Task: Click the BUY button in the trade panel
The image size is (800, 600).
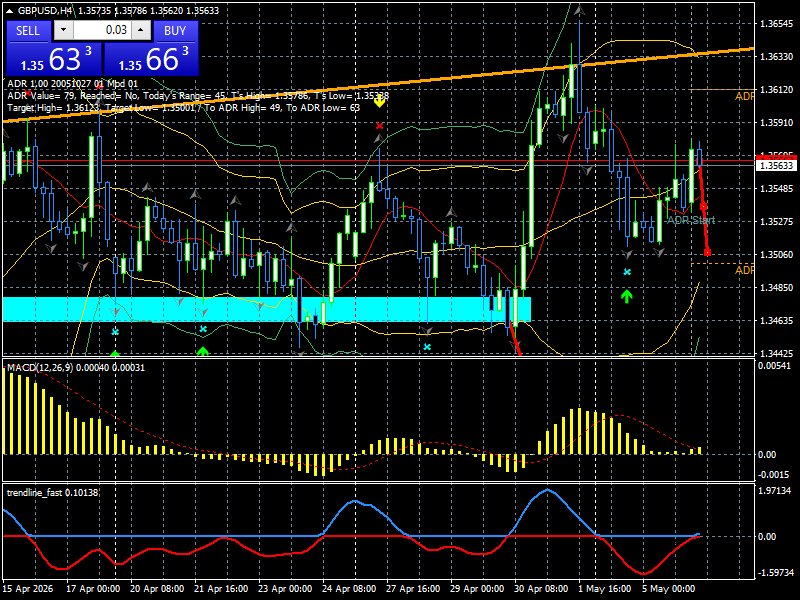Action: point(175,31)
